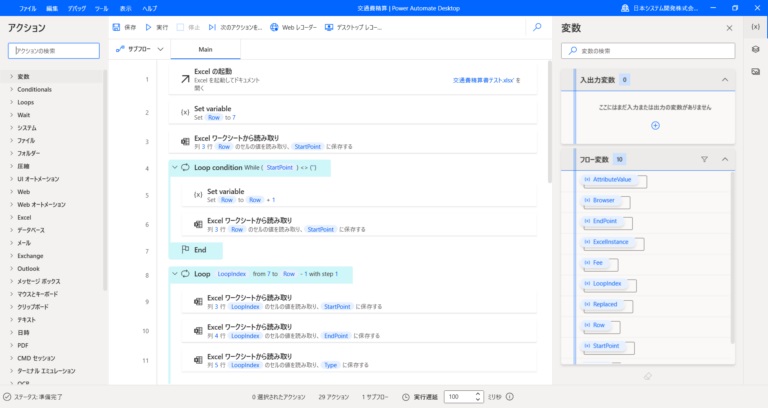The height and width of the screenshot is (408, 768).
Task: Click the Save (保存) toolbar icon
Action: pyautogui.click(x=116, y=27)
